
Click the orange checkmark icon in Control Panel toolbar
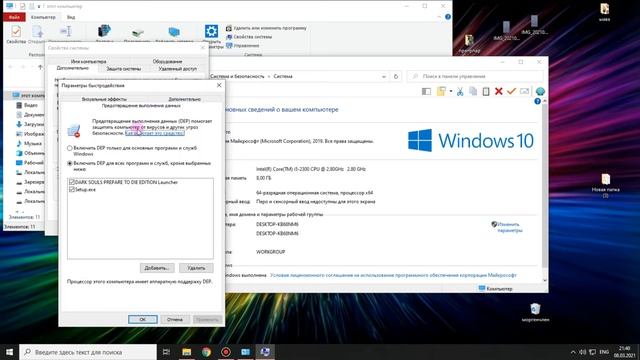pyautogui.click(x=511, y=91)
